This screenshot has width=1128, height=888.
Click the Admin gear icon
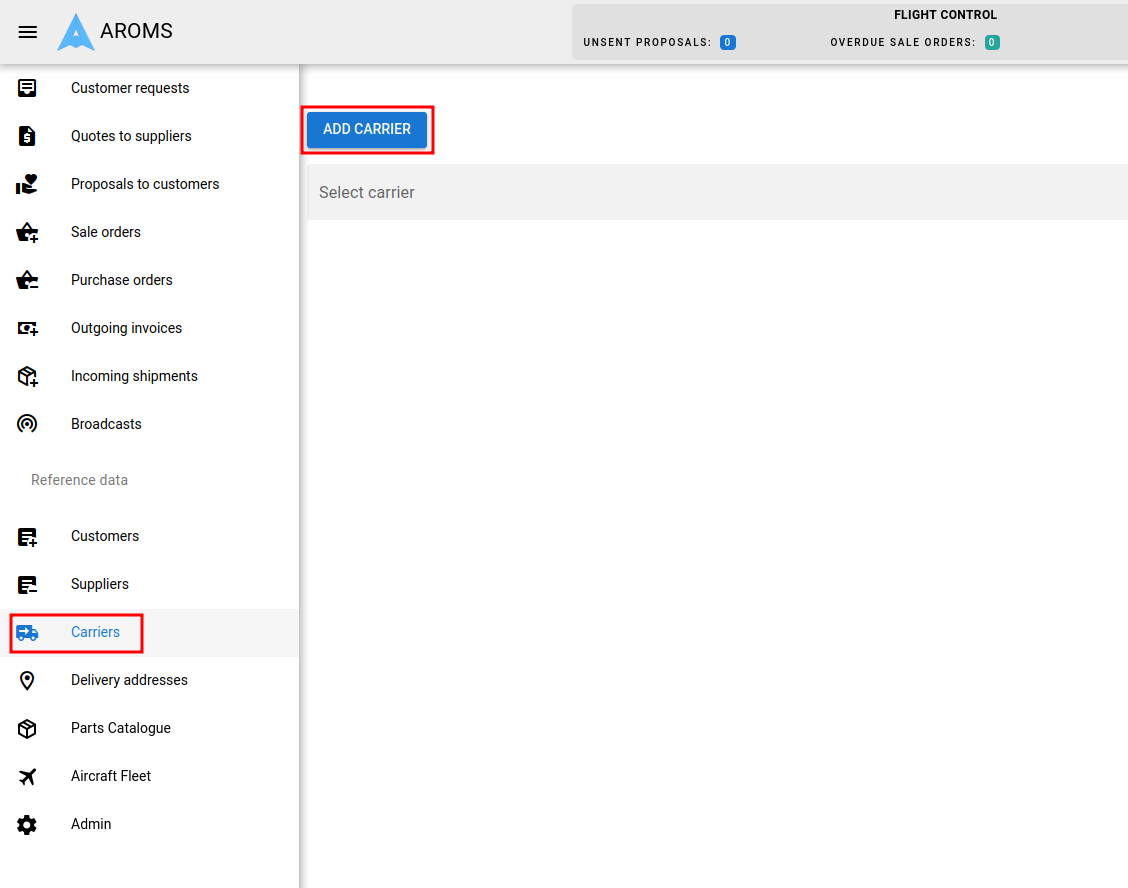tap(27, 824)
